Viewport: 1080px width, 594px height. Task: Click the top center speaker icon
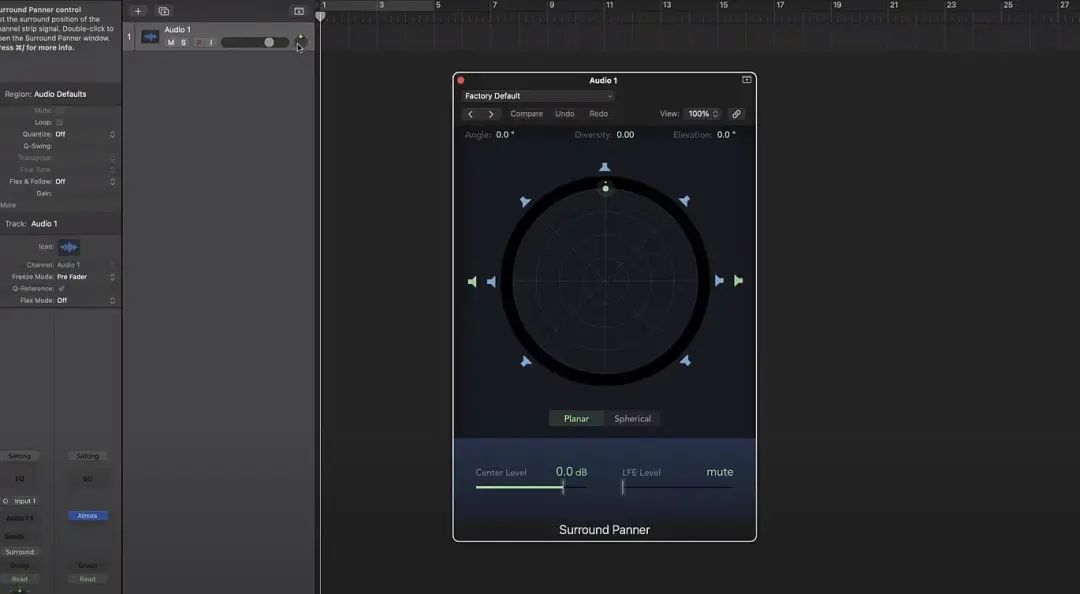click(x=605, y=167)
